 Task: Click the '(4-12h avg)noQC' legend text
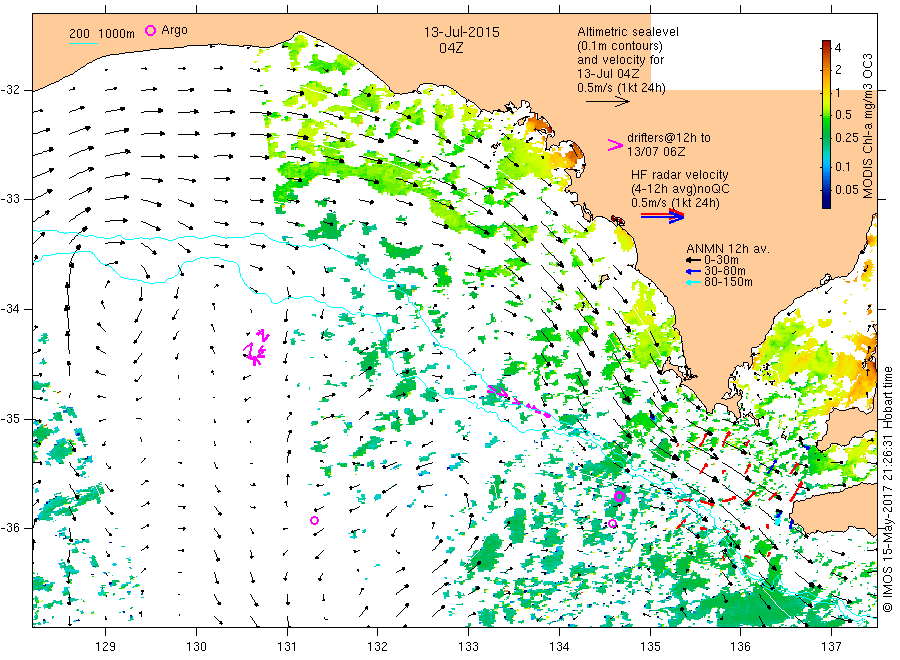[x=680, y=189]
